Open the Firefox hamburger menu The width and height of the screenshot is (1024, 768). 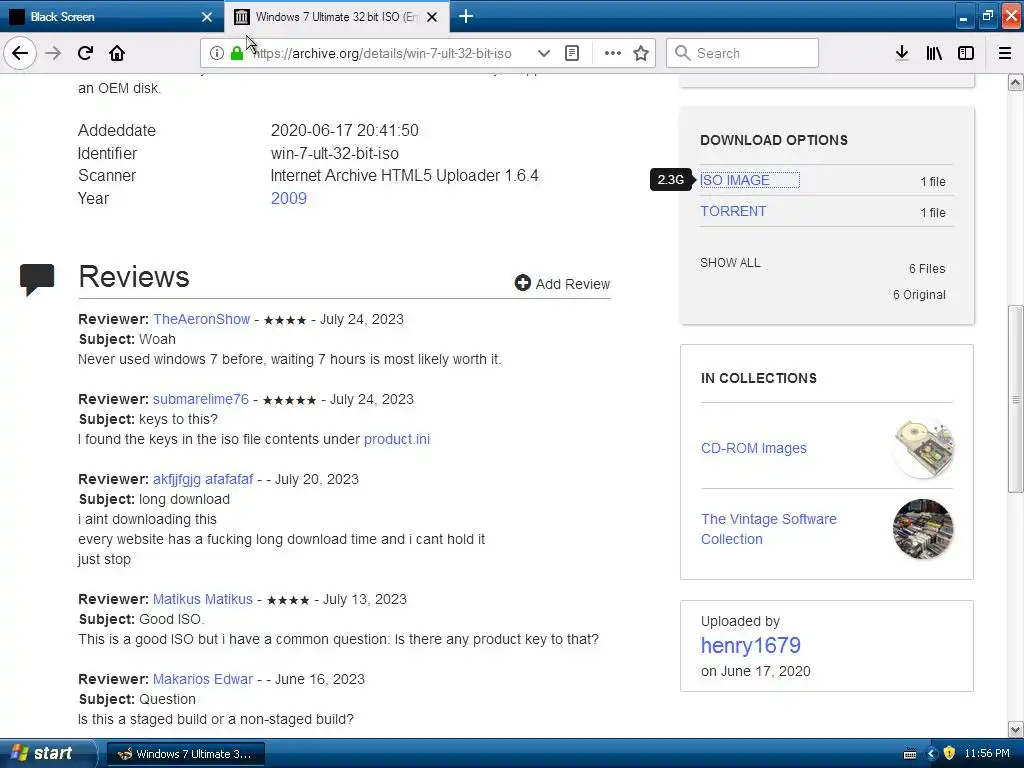click(1005, 53)
